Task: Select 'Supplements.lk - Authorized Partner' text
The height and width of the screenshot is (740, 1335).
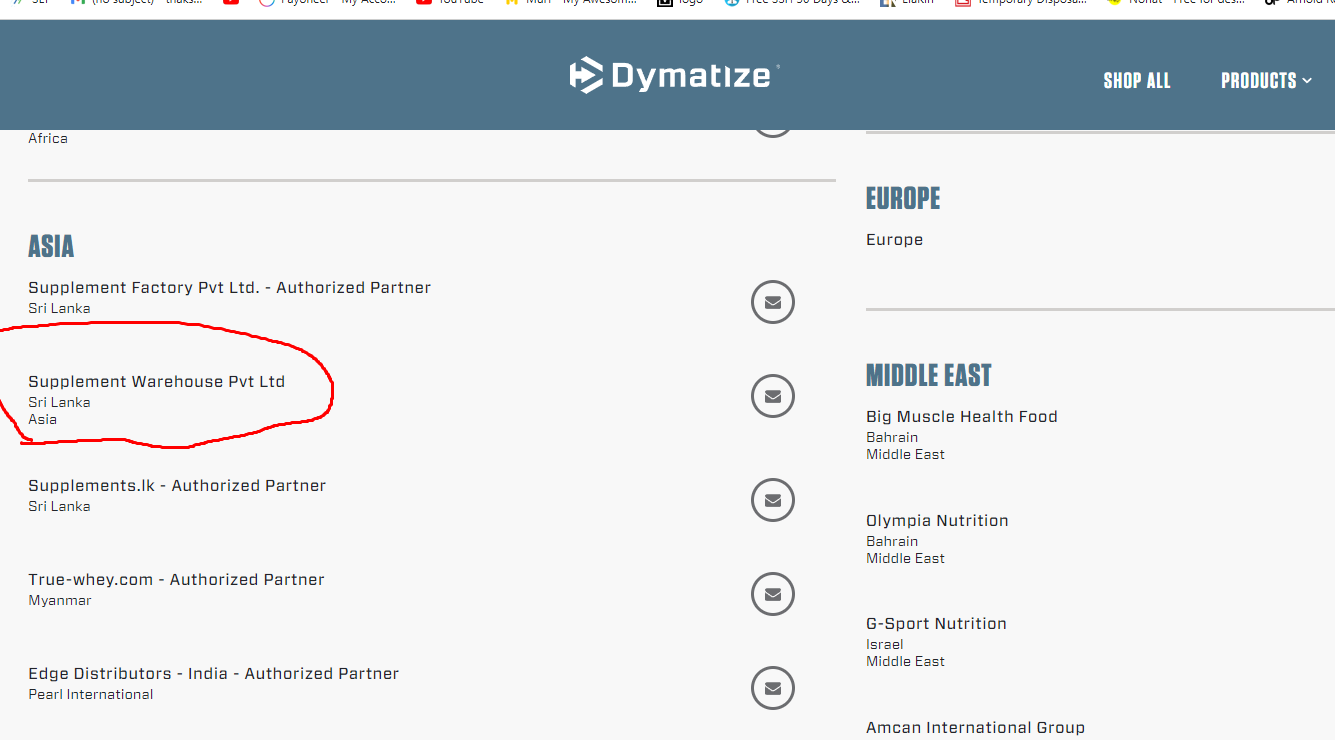Action: point(177,486)
